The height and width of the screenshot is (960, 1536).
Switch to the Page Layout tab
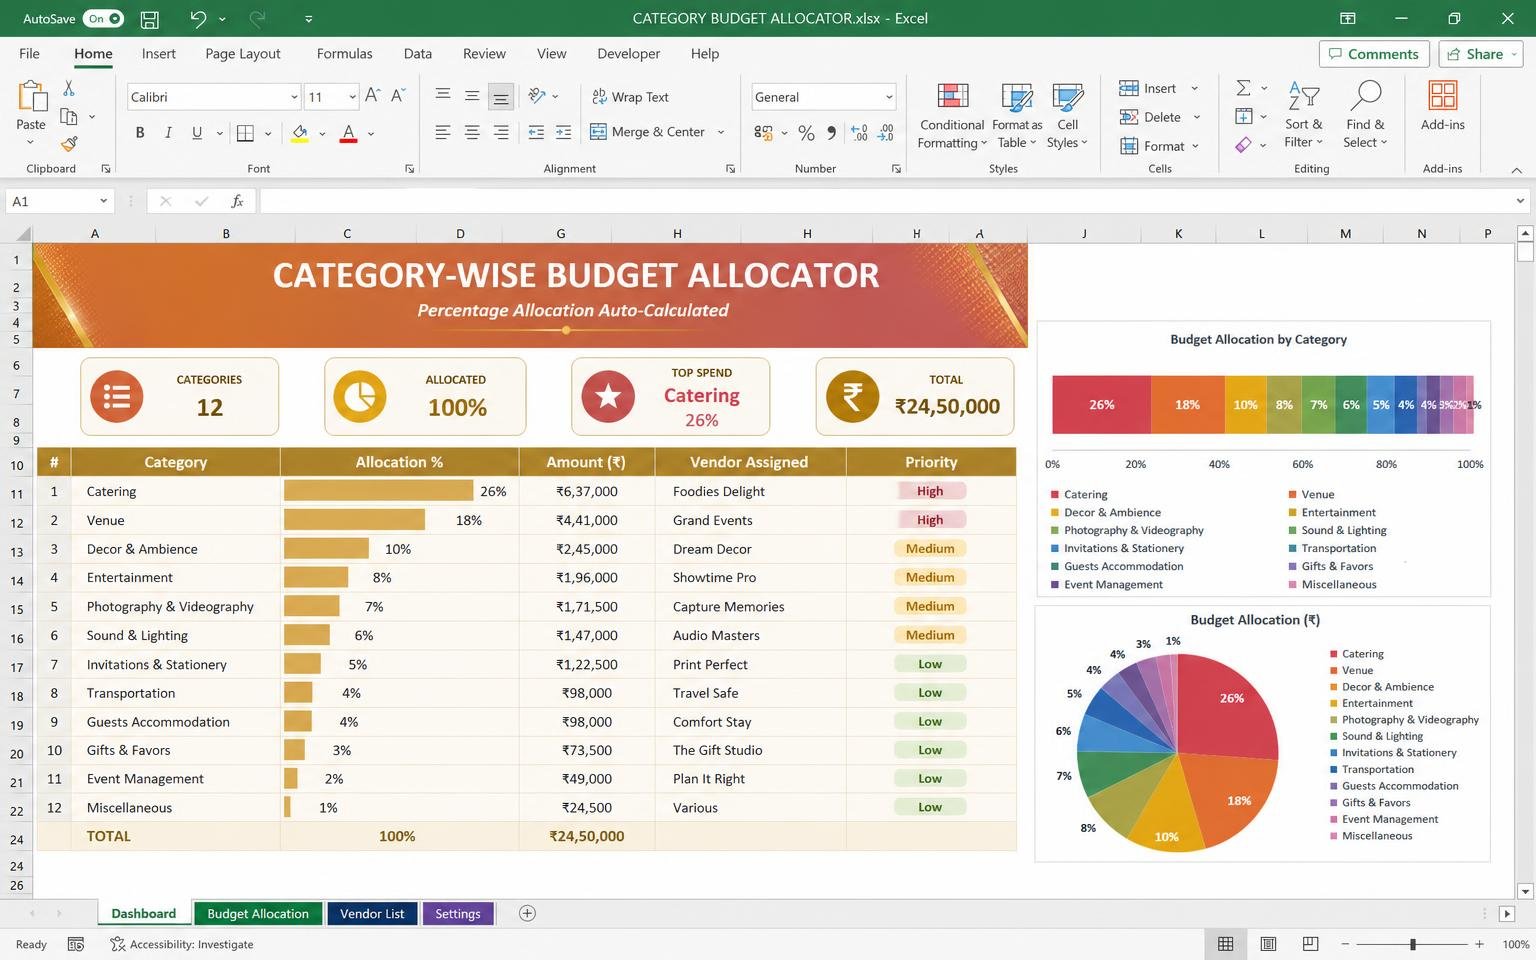[x=243, y=54]
